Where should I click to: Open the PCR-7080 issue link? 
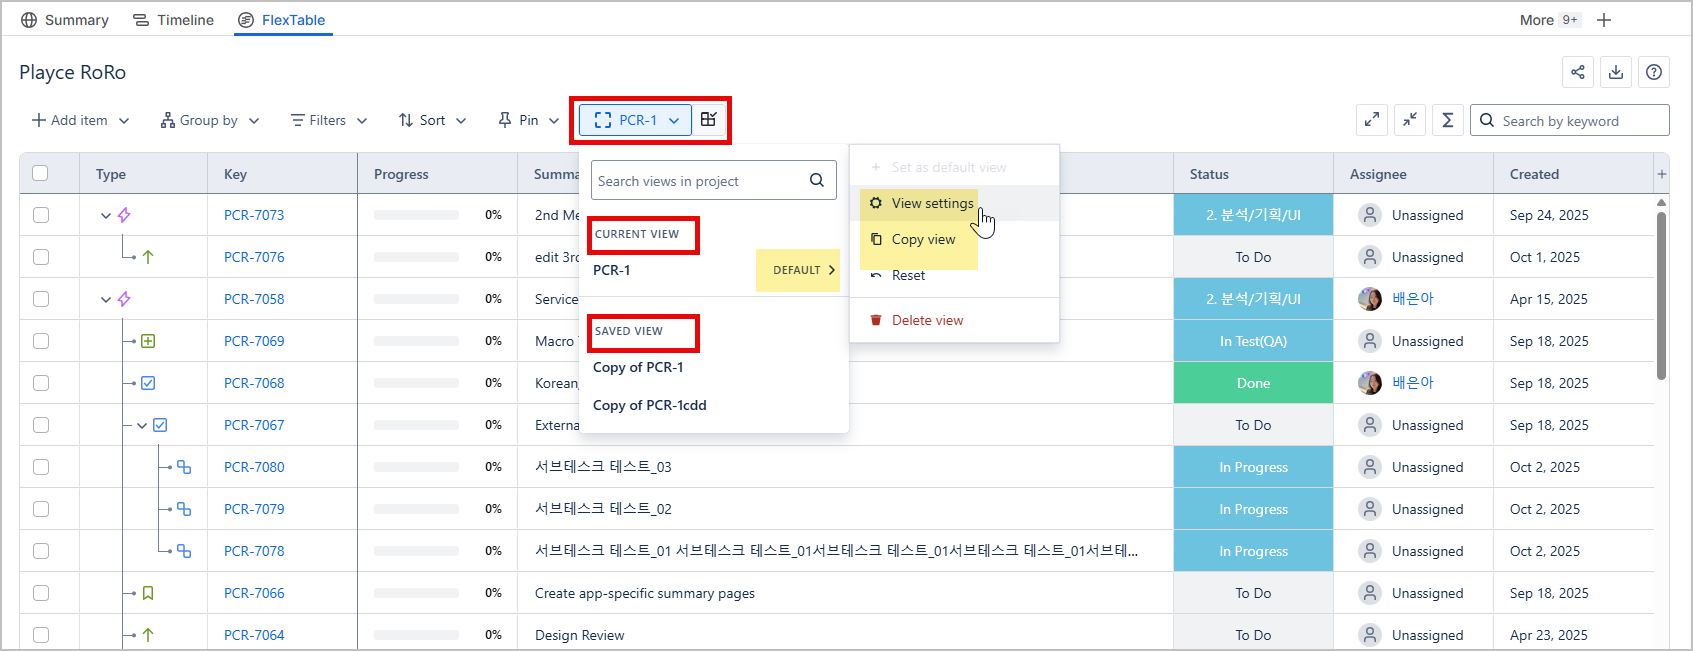pos(254,467)
